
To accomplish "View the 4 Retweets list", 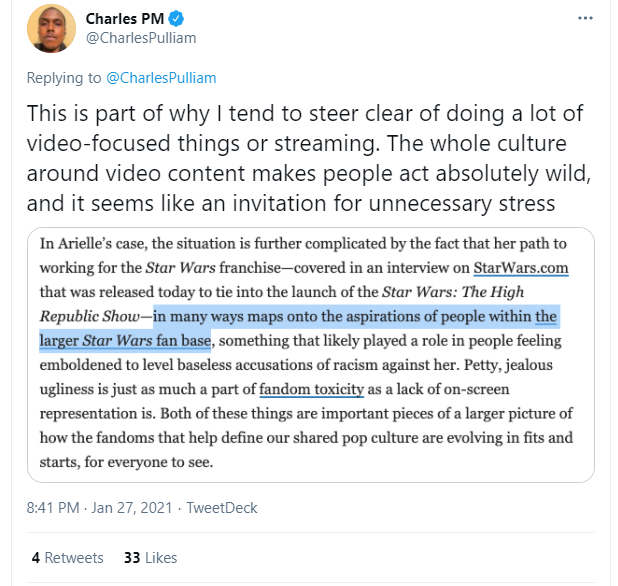I will (67, 557).
